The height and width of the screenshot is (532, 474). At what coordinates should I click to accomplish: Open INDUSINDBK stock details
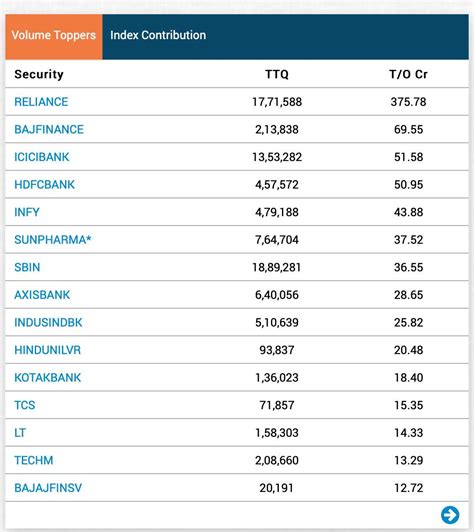pyautogui.click(x=48, y=322)
